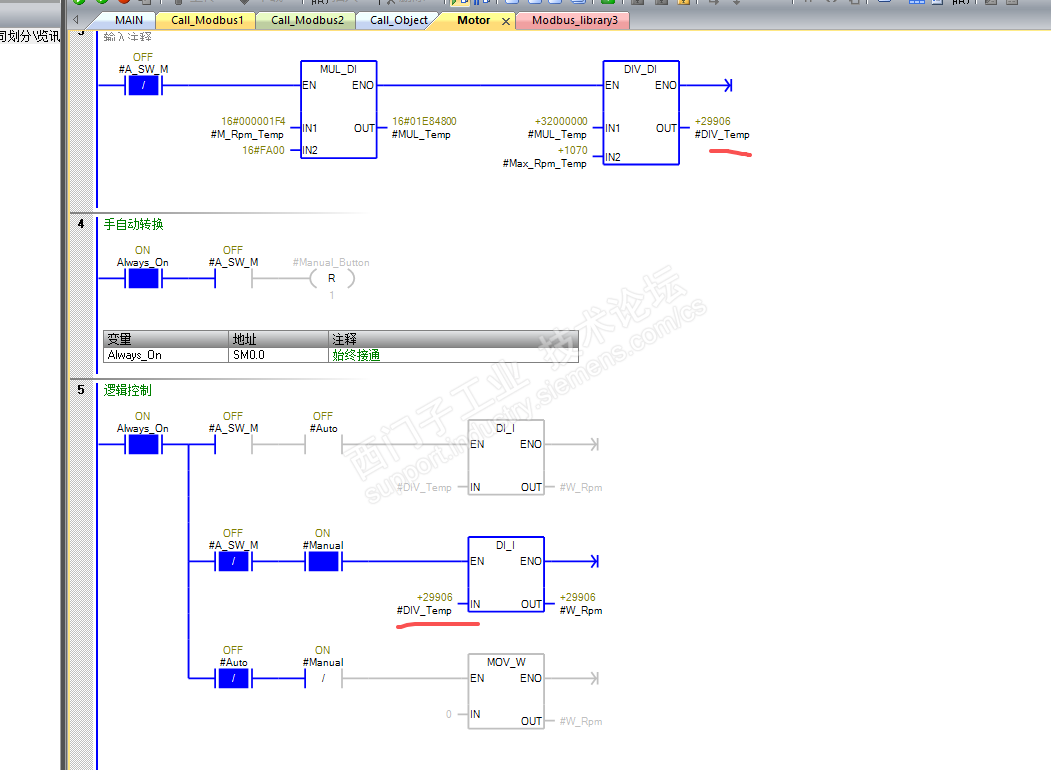Click ENO arrow of the active DI_I
This screenshot has width=1051, height=770.
(593, 562)
